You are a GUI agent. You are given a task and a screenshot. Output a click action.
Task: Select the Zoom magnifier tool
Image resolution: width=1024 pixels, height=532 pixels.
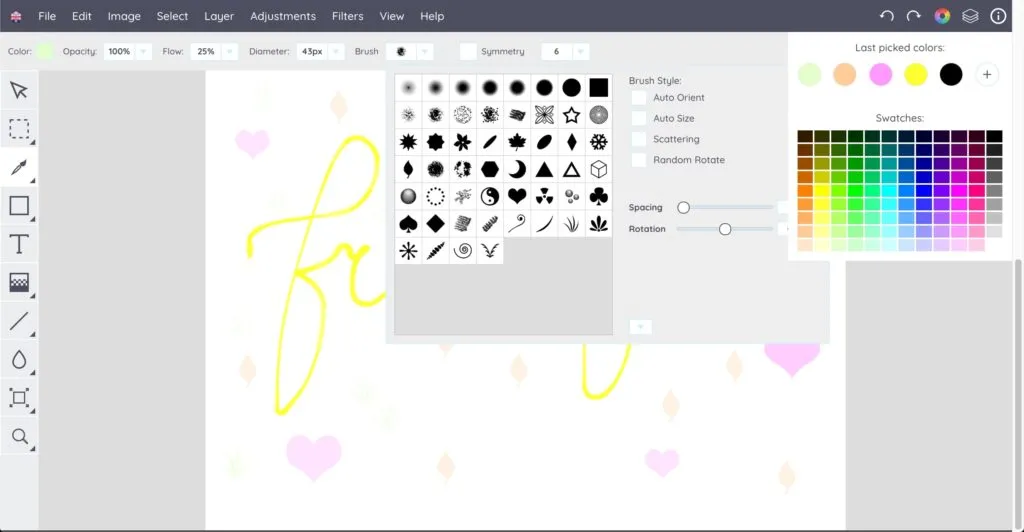click(19, 436)
